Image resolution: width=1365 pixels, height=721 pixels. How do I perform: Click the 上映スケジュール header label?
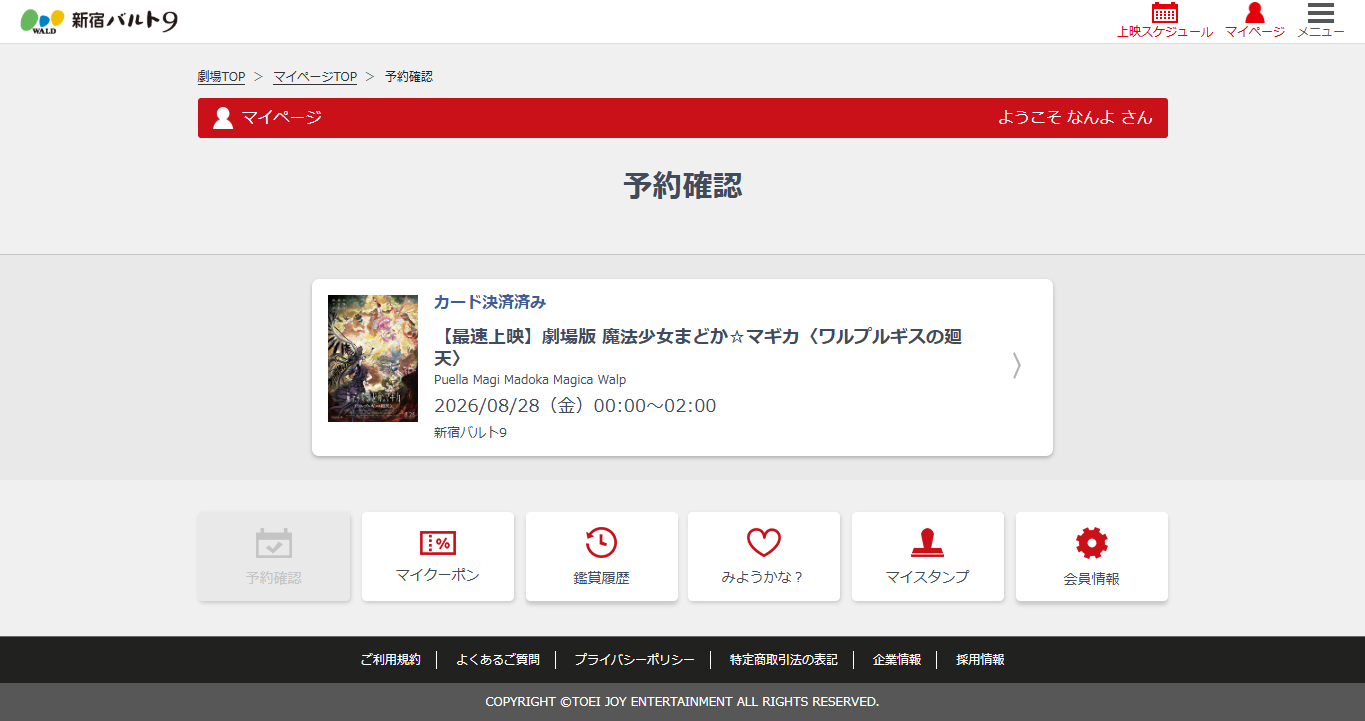(1165, 32)
